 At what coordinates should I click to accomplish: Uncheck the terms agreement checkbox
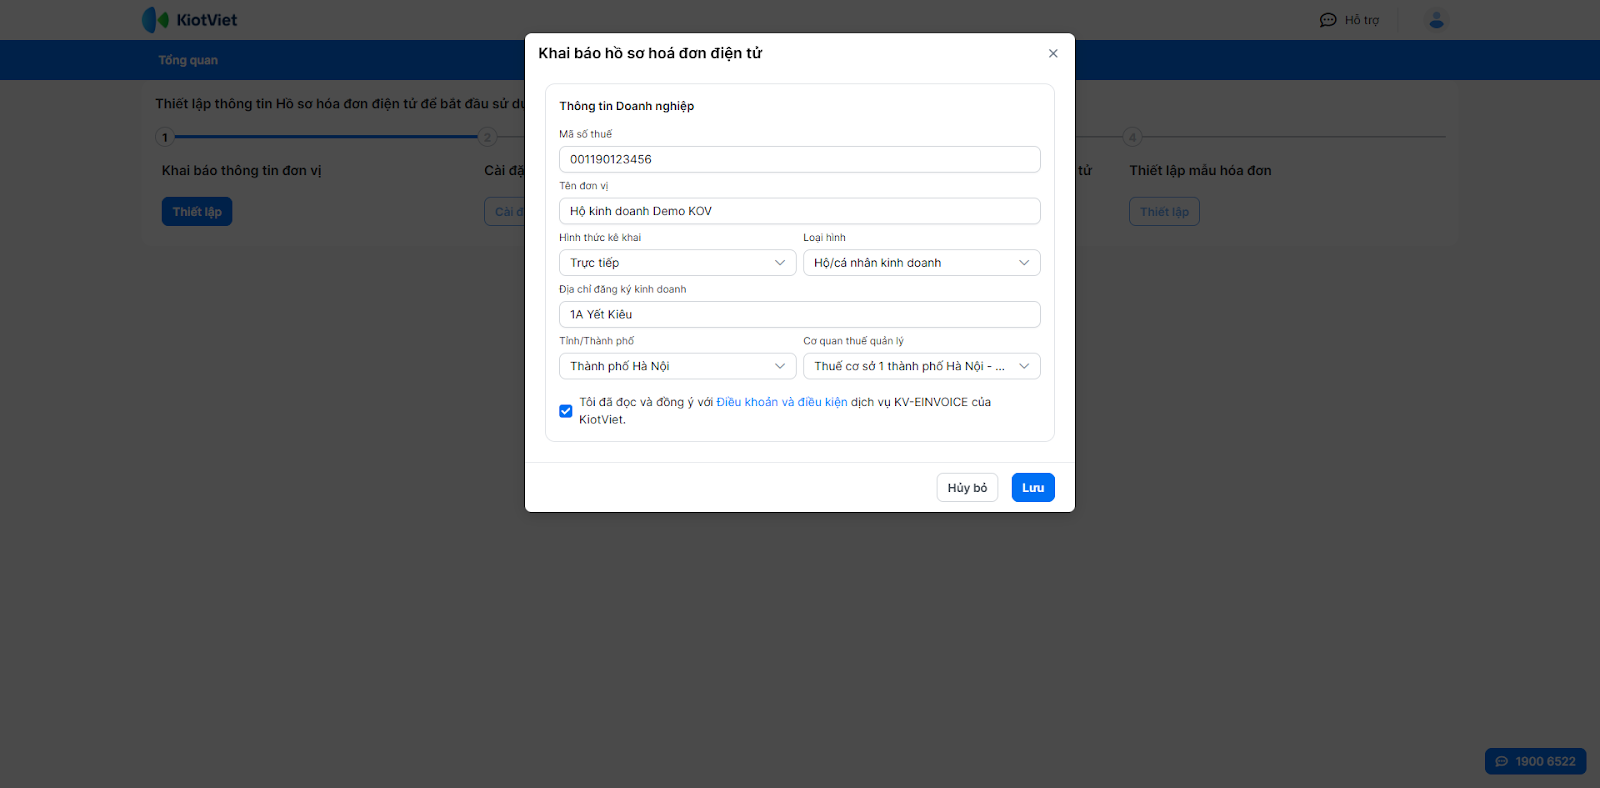tap(566, 411)
